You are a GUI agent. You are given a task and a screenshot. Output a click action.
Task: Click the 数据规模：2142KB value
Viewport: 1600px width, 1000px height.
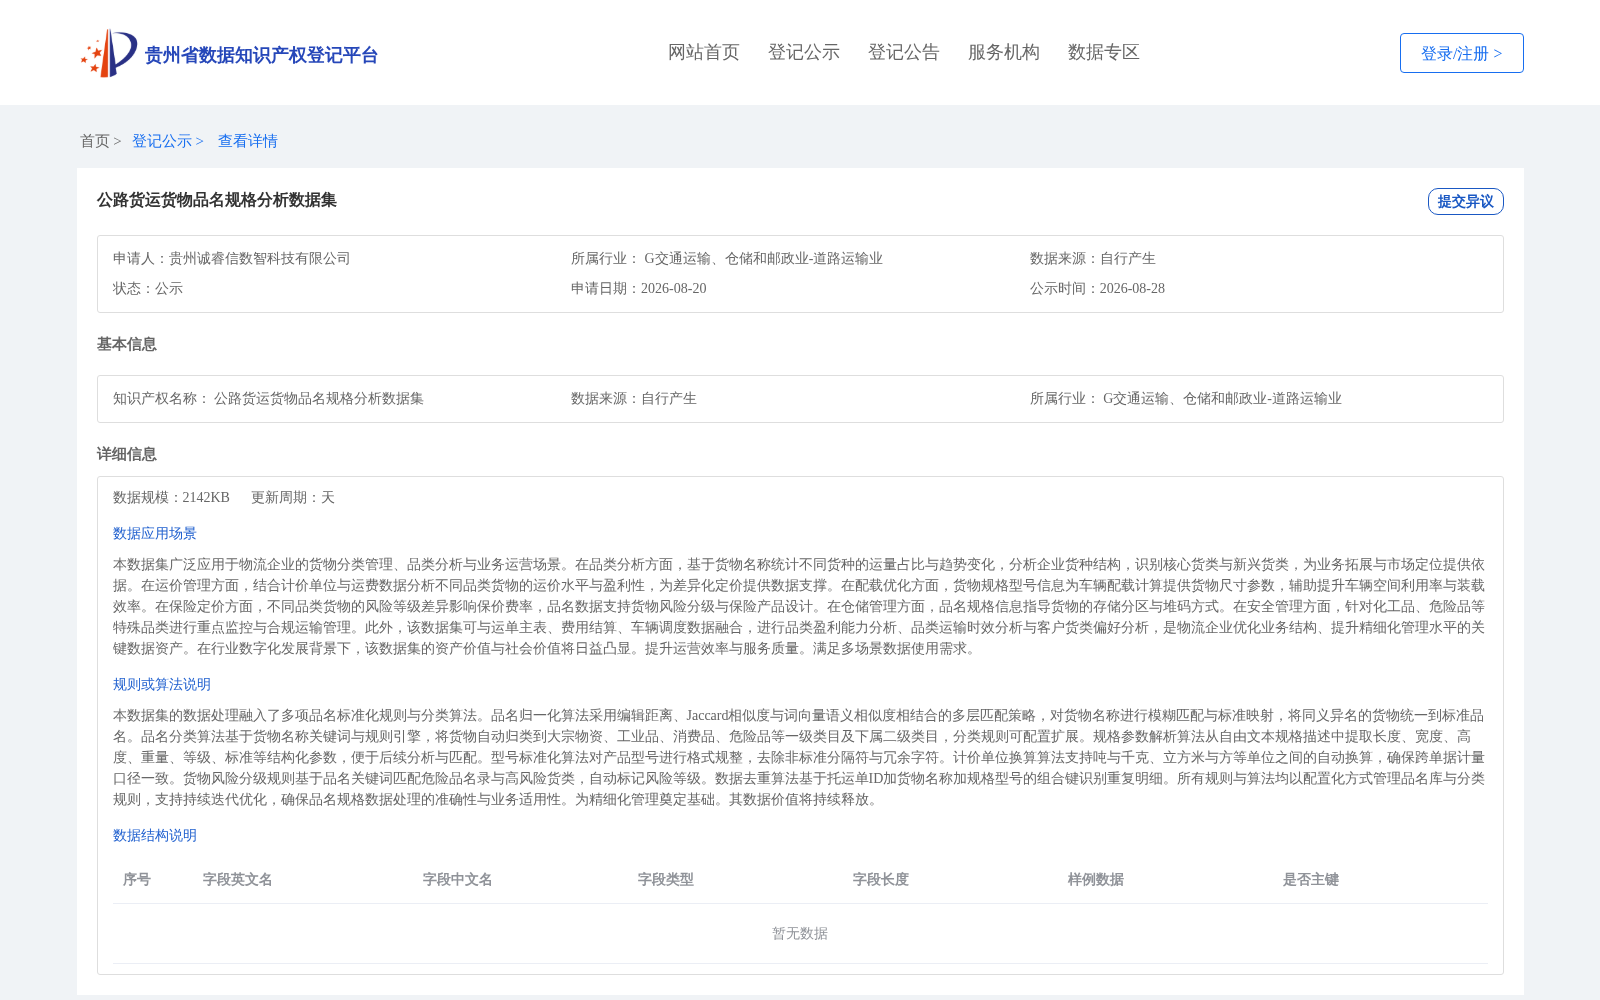tap(171, 497)
